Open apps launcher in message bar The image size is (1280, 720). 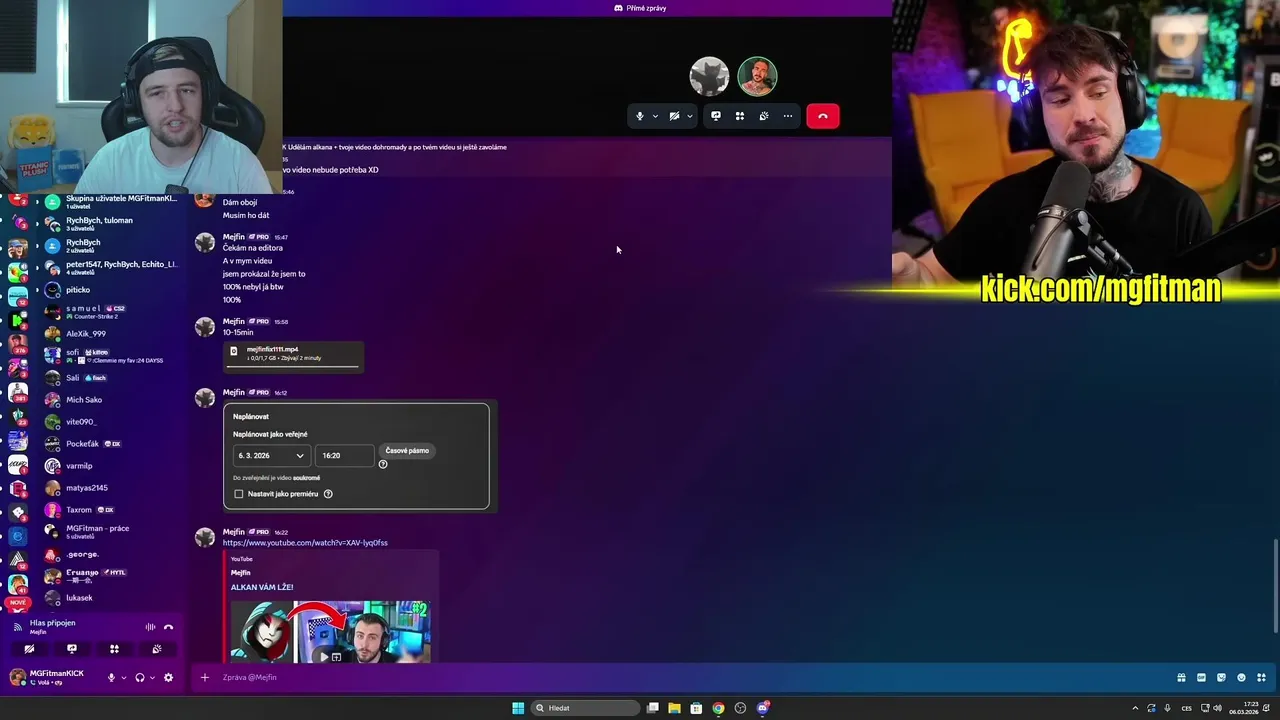[1261, 677]
